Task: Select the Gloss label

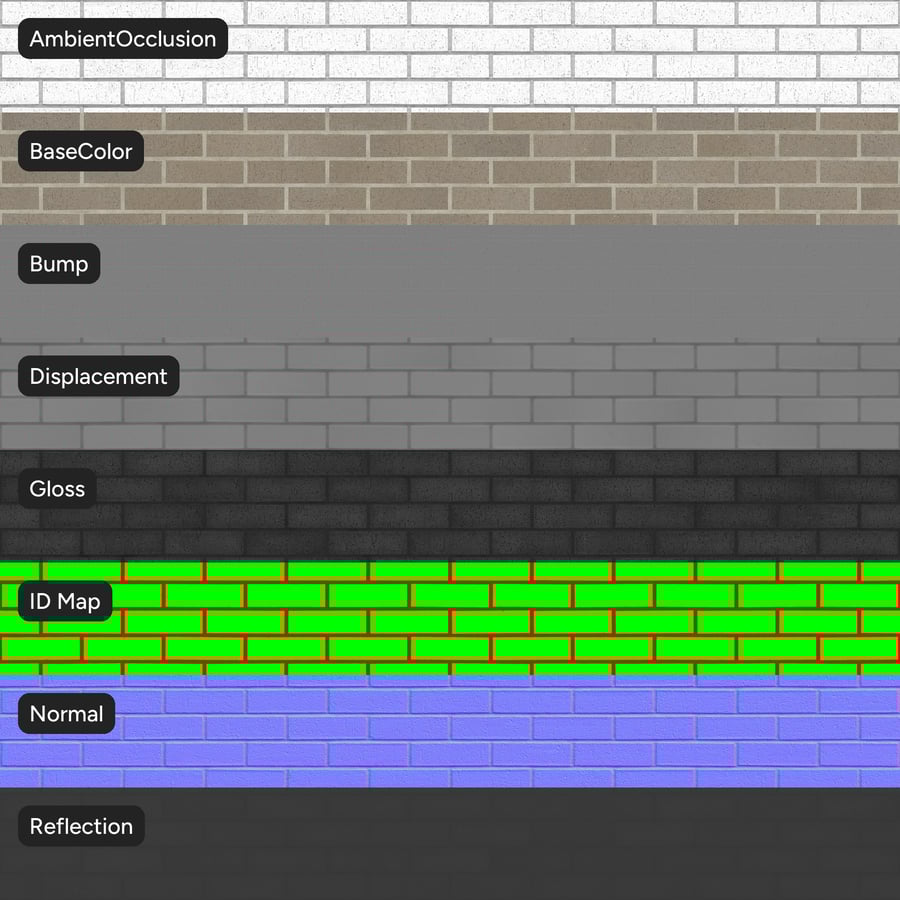Action: pyautogui.click(x=57, y=488)
